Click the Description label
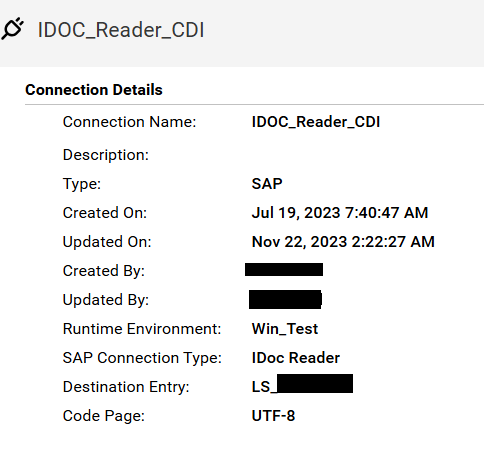The image size is (484, 454). 106,155
